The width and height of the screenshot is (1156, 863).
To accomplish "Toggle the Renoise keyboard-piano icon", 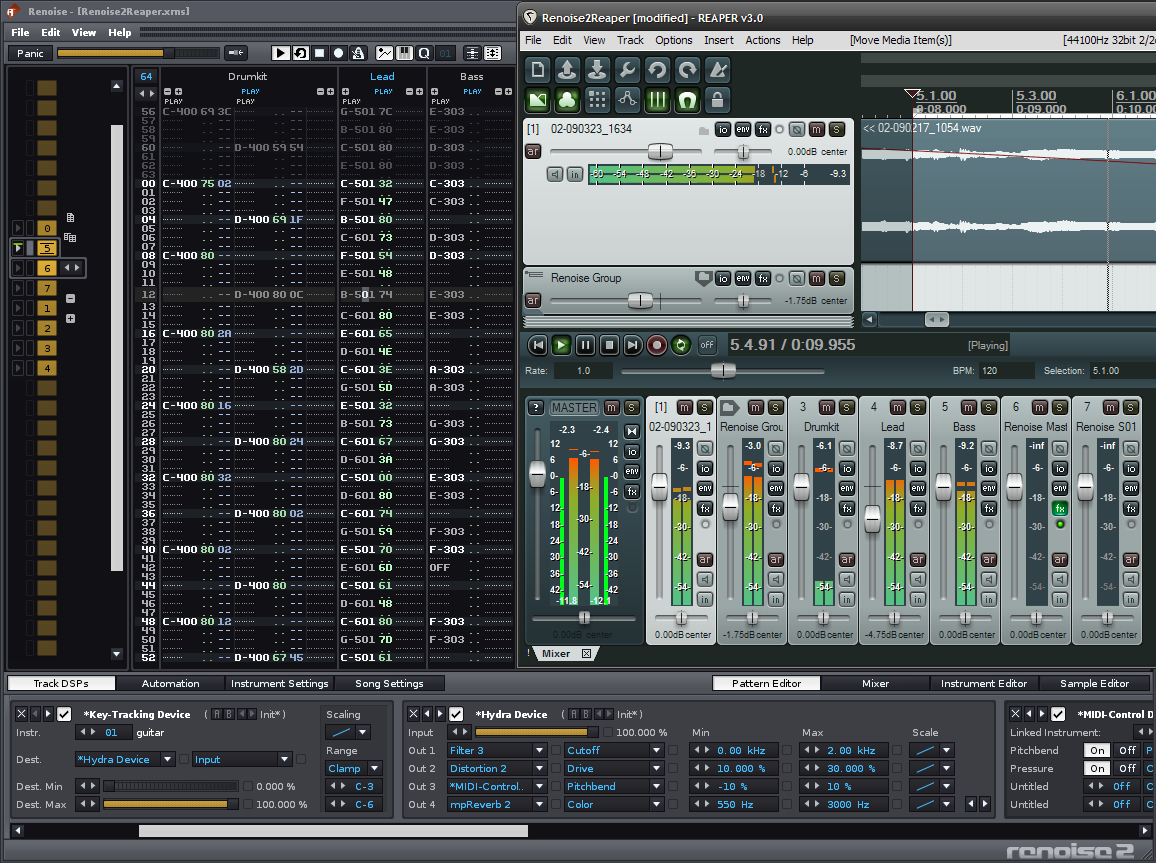I will (x=404, y=53).
